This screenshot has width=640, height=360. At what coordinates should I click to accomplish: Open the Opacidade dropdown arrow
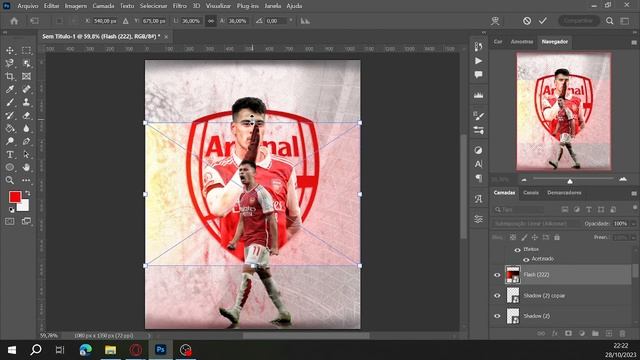(633, 224)
